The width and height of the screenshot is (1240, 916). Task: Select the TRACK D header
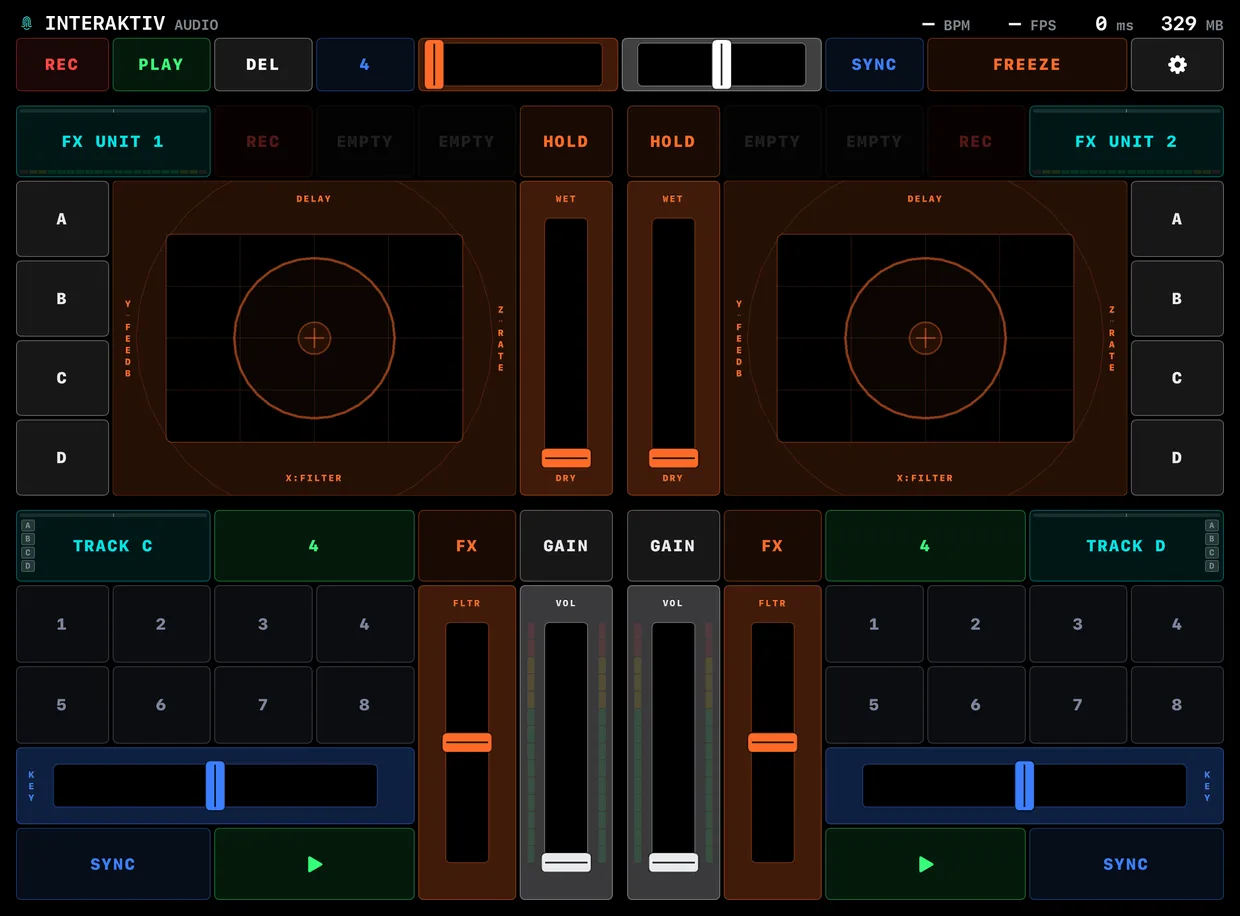[1126, 546]
